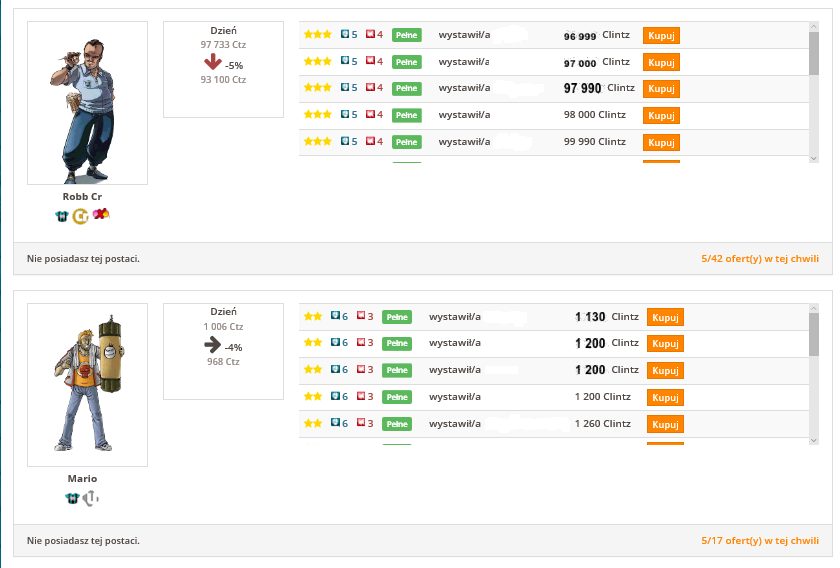Click the Pełne badge in the 1 130 Clintz row

pyautogui.click(x=397, y=317)
